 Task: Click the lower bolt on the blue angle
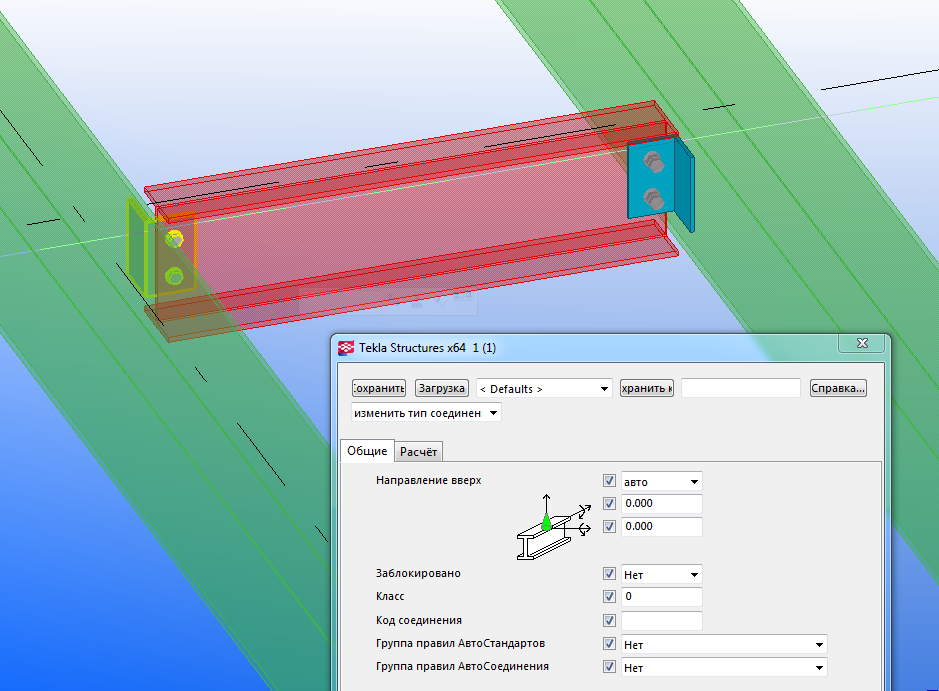653,196
